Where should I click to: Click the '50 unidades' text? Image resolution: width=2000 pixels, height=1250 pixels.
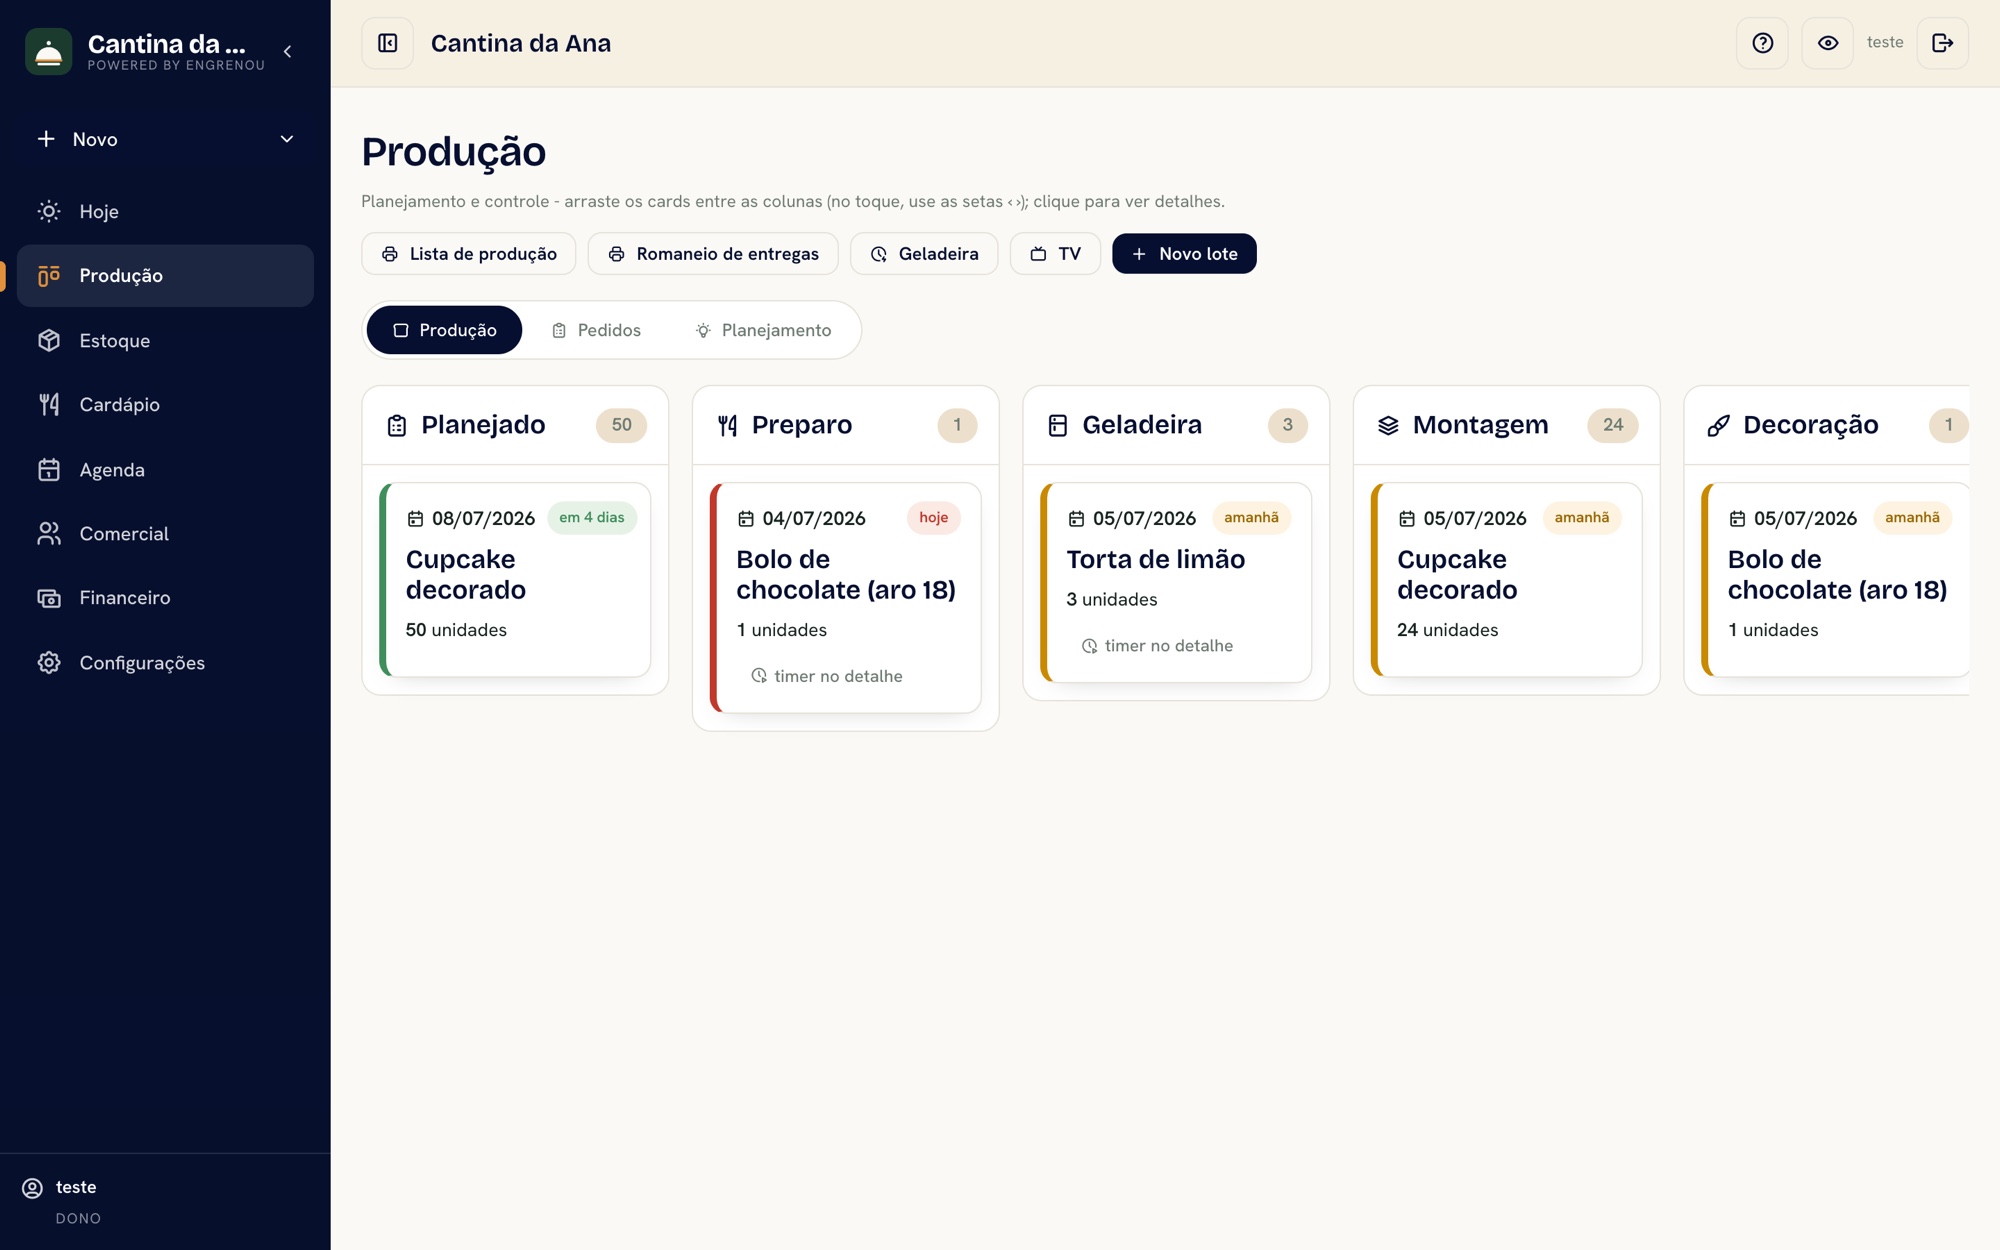[456, 630]
